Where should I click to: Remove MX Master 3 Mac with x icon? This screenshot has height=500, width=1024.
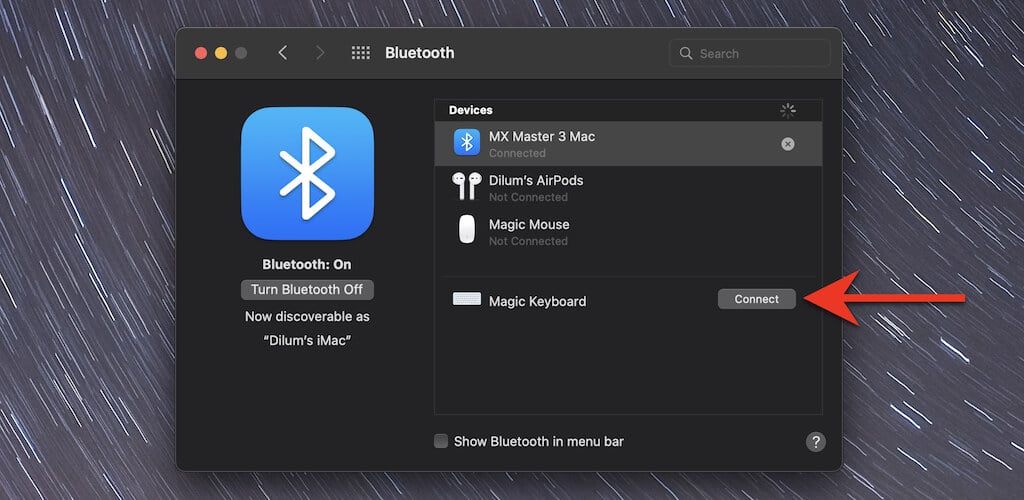coord(788,144)
